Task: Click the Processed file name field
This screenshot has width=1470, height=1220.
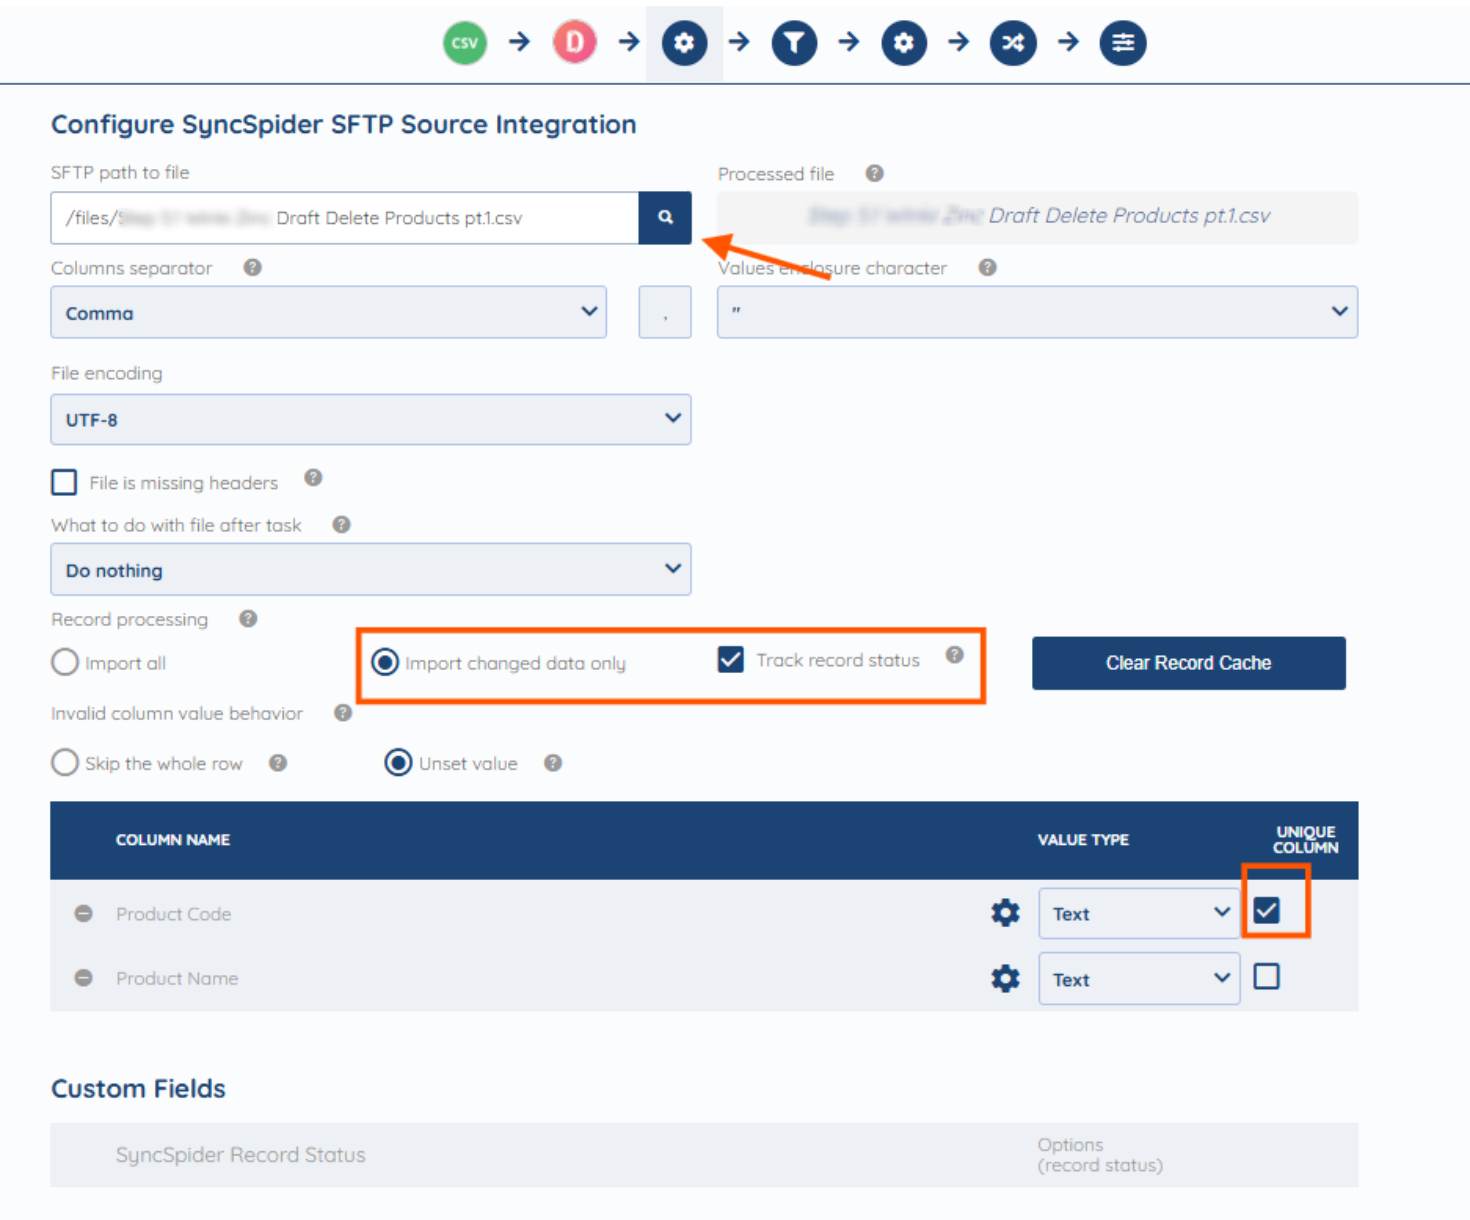Action: [x=1037, y=217]
